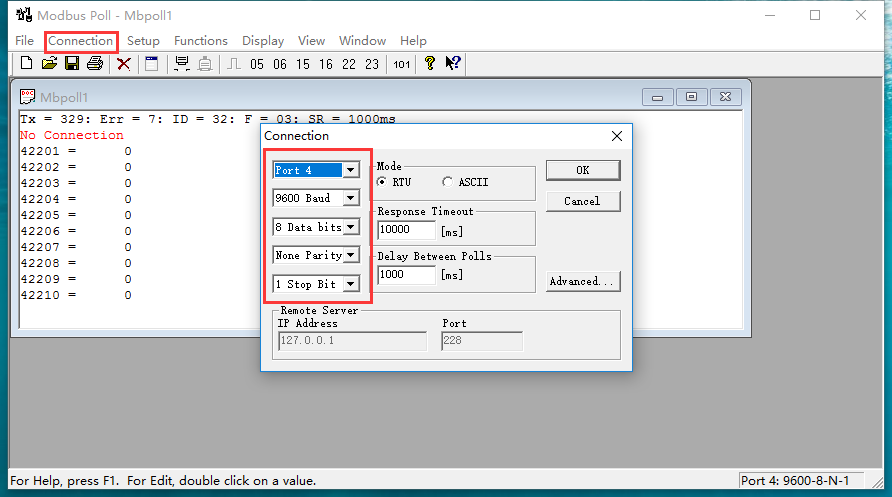Close the Mbpoll1 child window
The height and width of the screenshot is (497, 892).
tap(725, 97)
